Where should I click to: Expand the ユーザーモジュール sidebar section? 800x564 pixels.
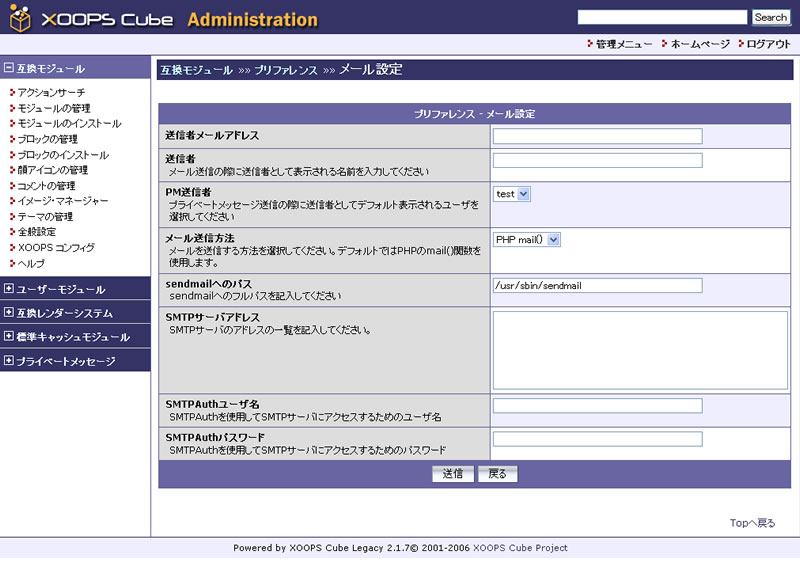8,288
